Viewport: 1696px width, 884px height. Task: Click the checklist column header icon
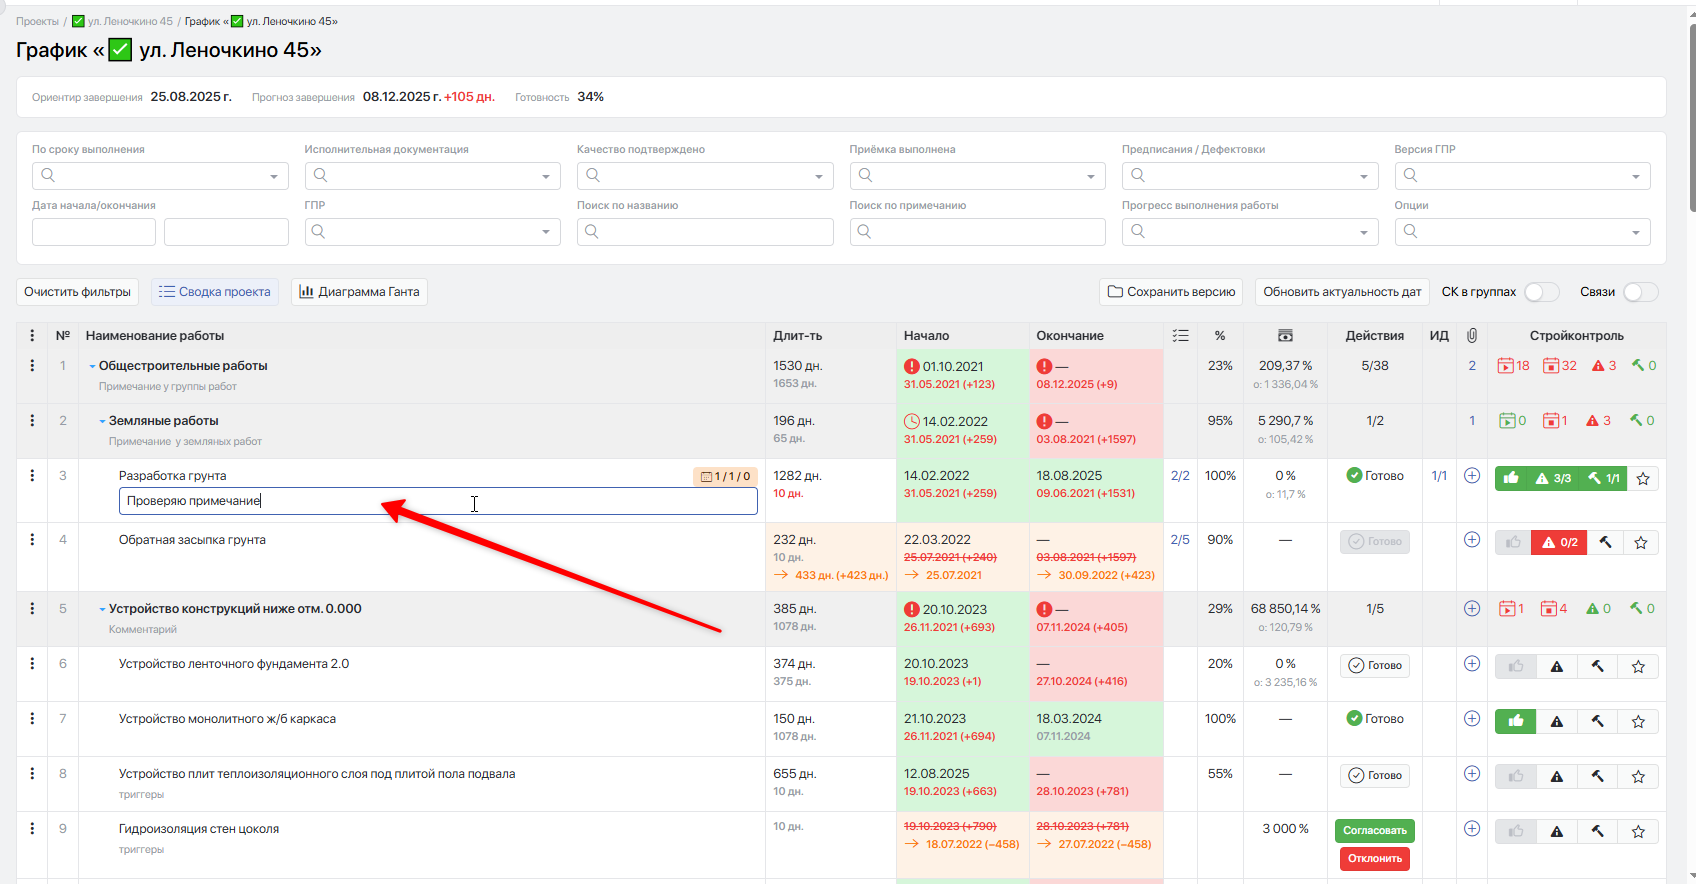click(x=1180, y=336)
